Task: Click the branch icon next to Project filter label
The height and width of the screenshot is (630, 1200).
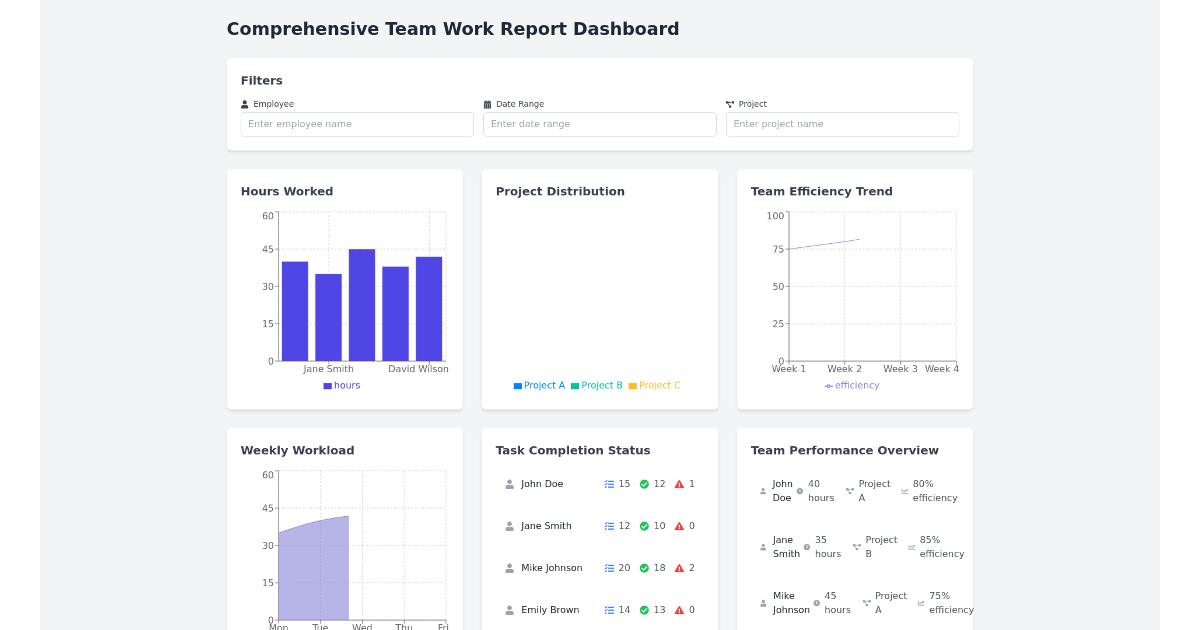Action: pyautogui.click(x=729, y=103)
